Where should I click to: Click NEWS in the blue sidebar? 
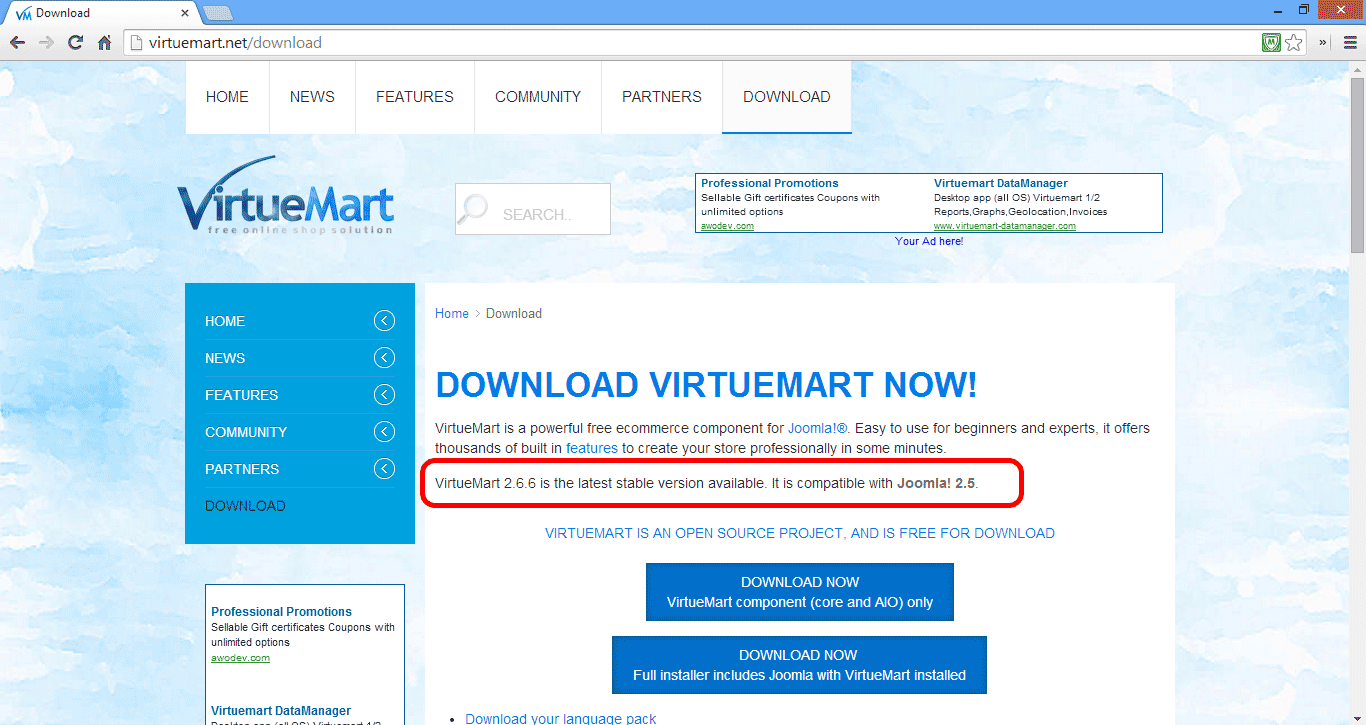tap(225, 358)
